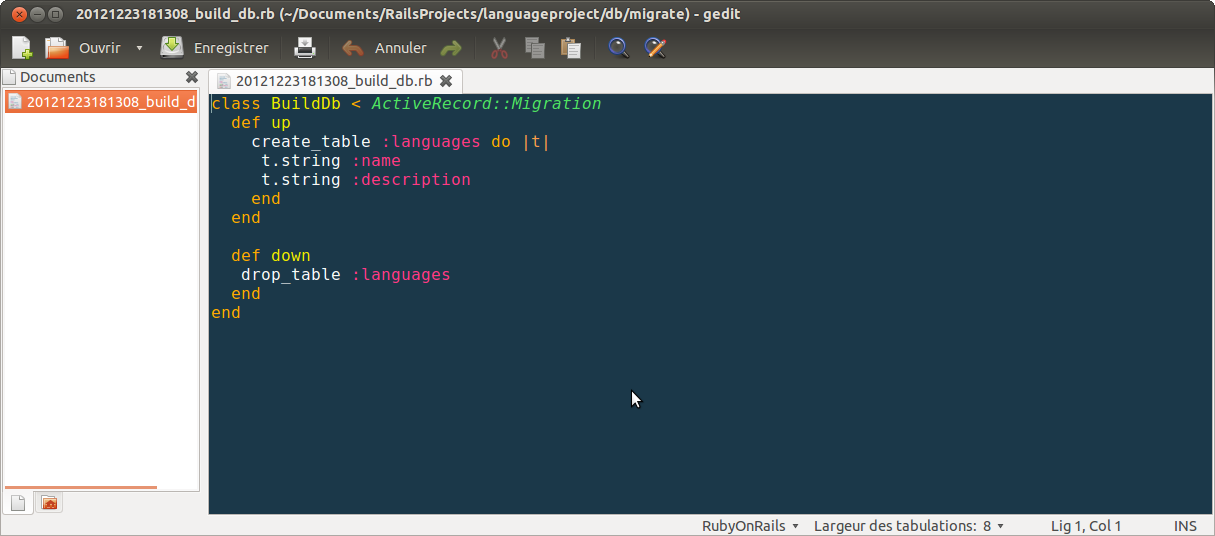
Task: Maximize the gedit window
Action: tap(56, 14)
